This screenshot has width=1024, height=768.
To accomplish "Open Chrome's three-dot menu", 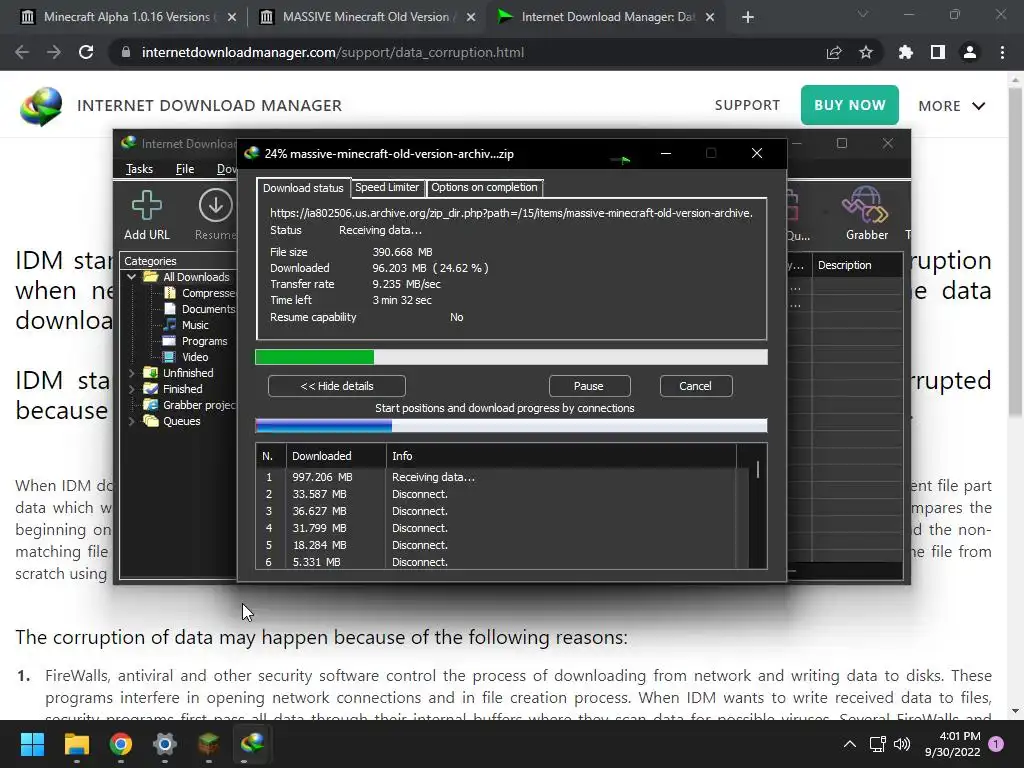I will tap(1002, 52).
